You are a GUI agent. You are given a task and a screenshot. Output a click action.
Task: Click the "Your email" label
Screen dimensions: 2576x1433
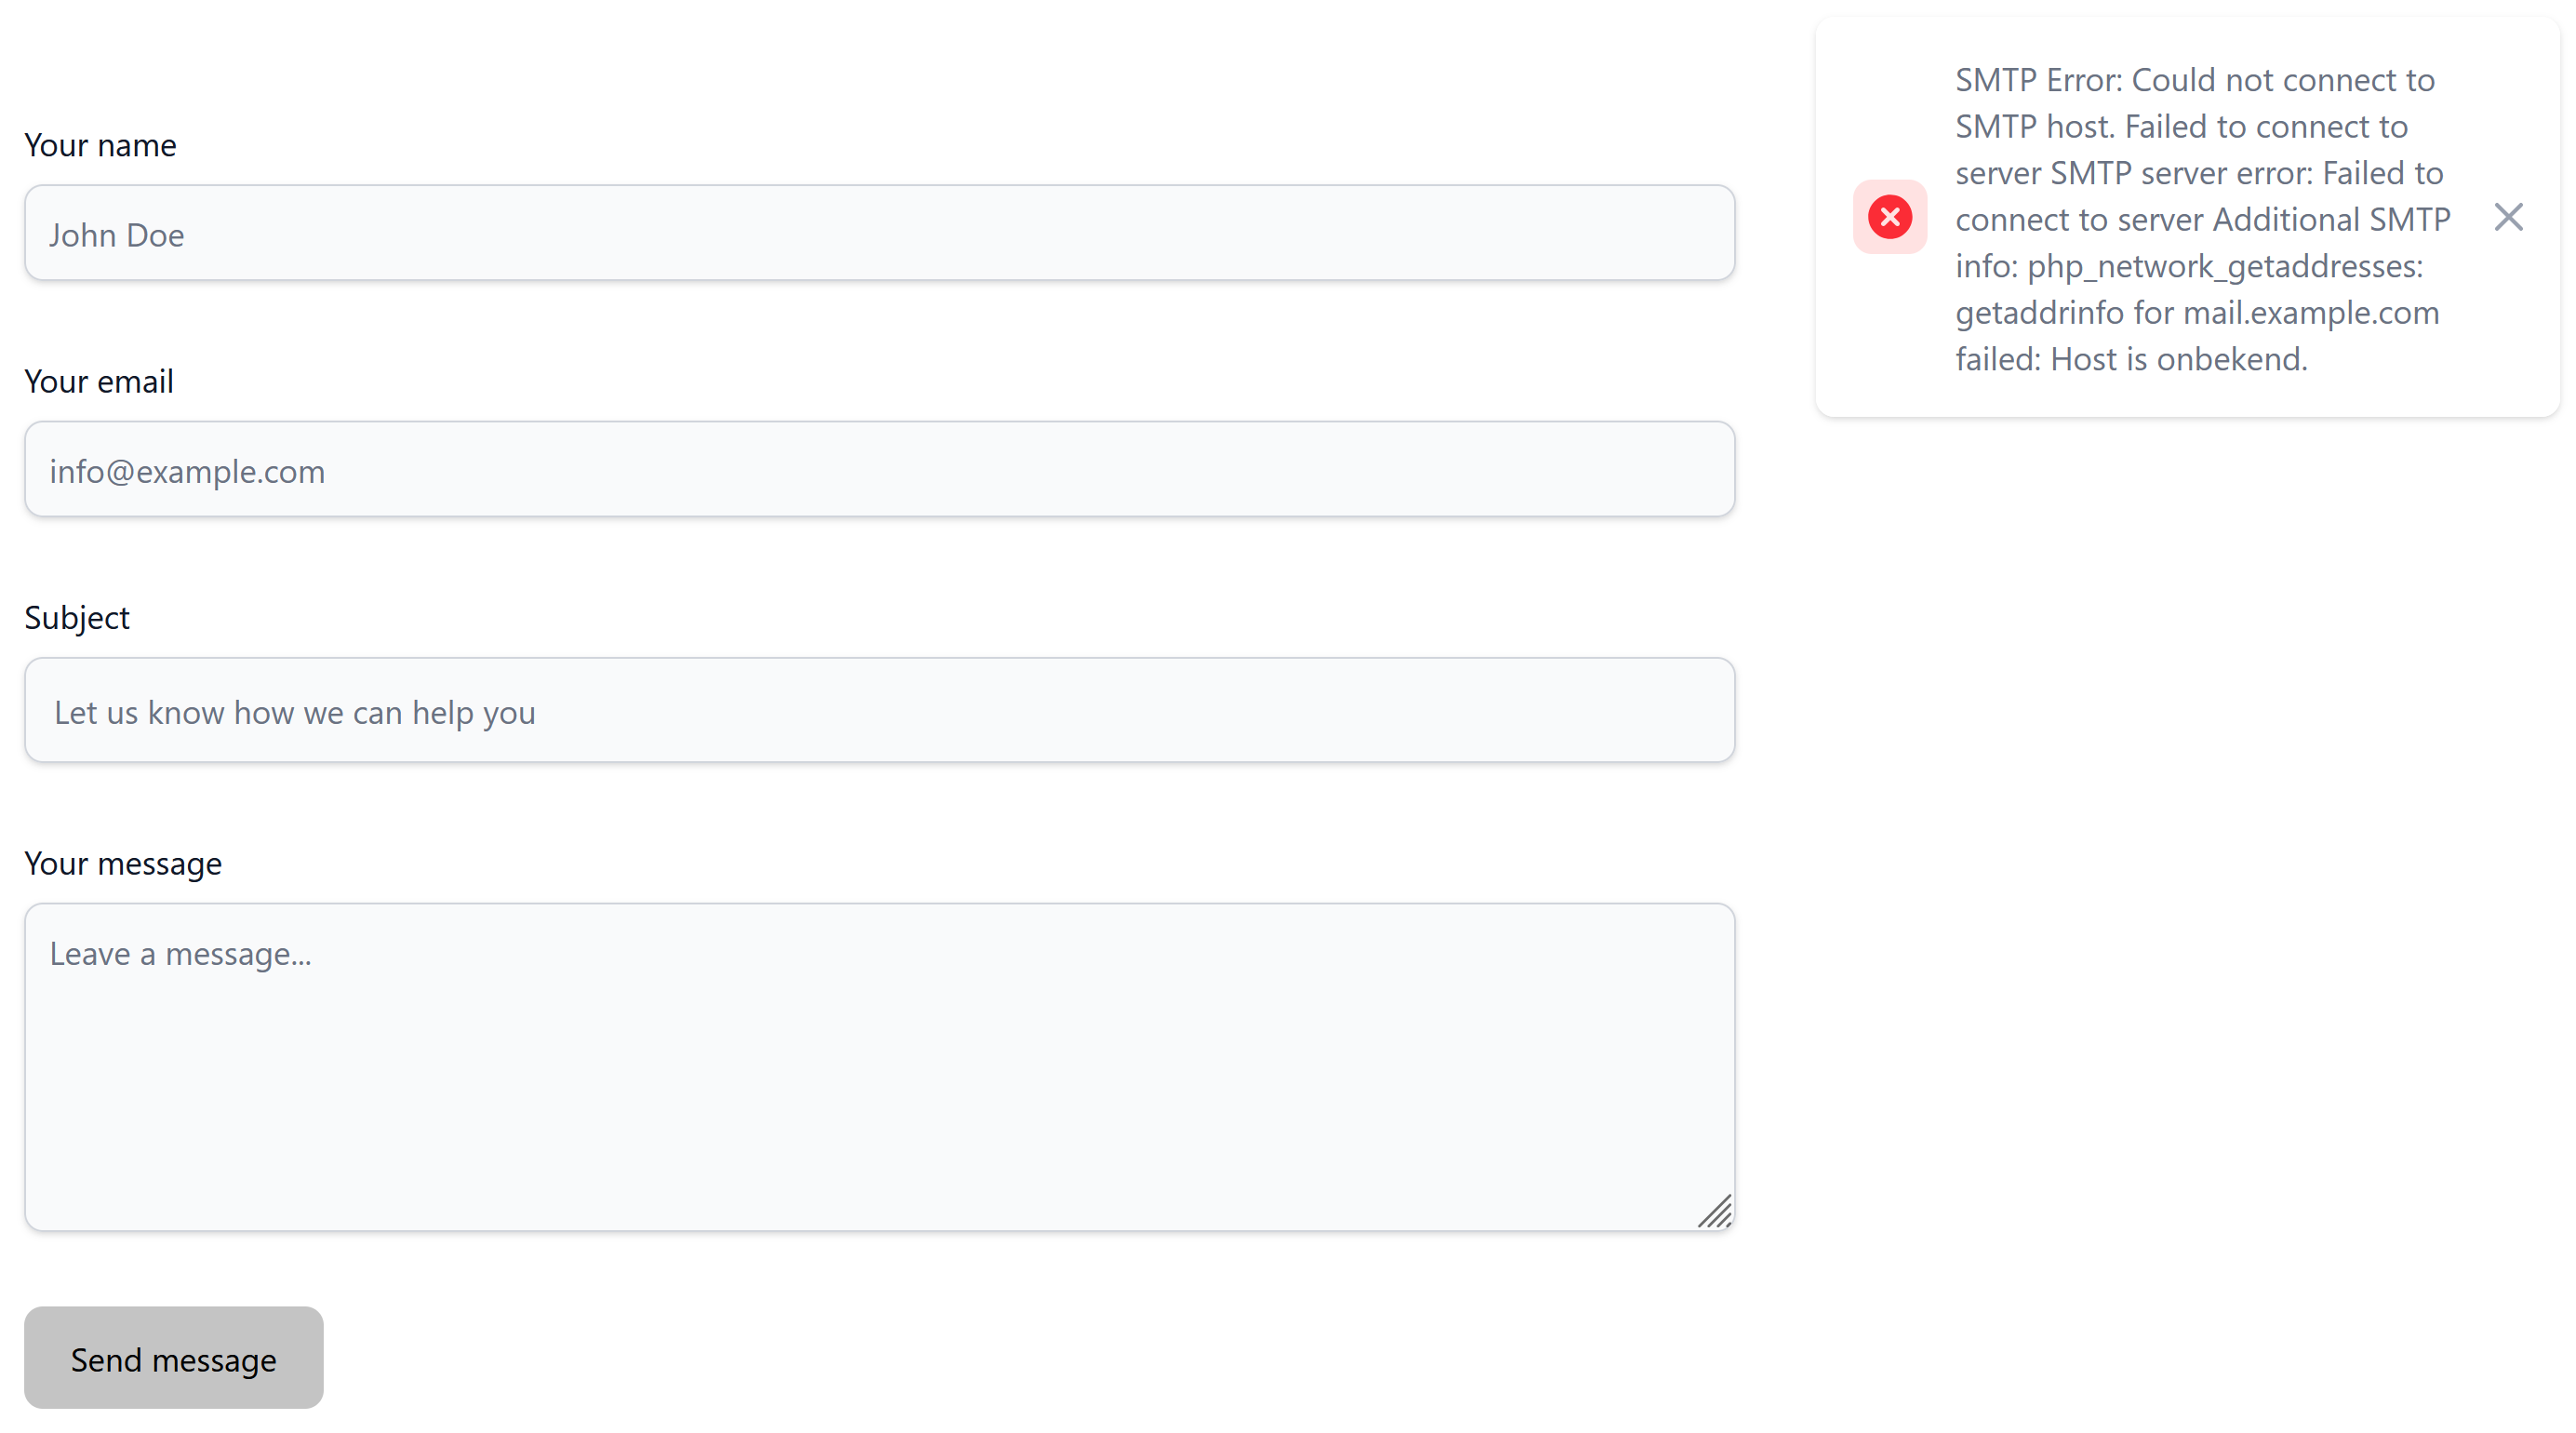tap(99, 382)
